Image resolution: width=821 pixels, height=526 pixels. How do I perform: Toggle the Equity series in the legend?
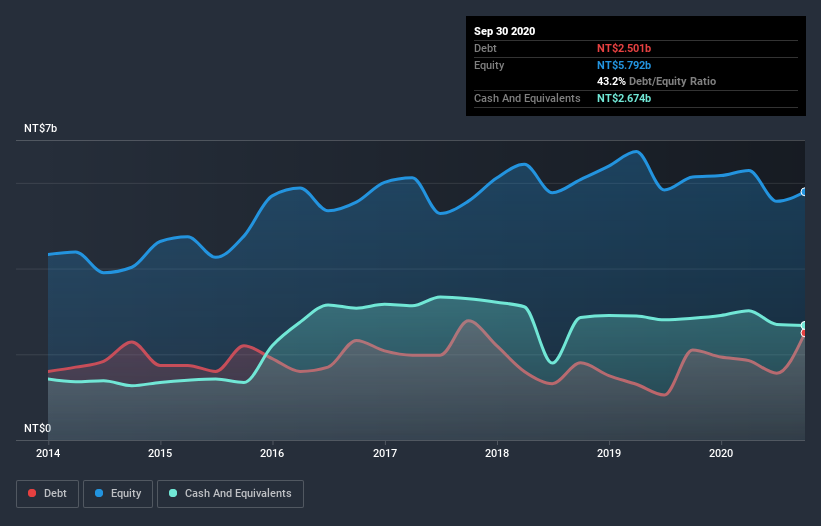tap(118, 494)
